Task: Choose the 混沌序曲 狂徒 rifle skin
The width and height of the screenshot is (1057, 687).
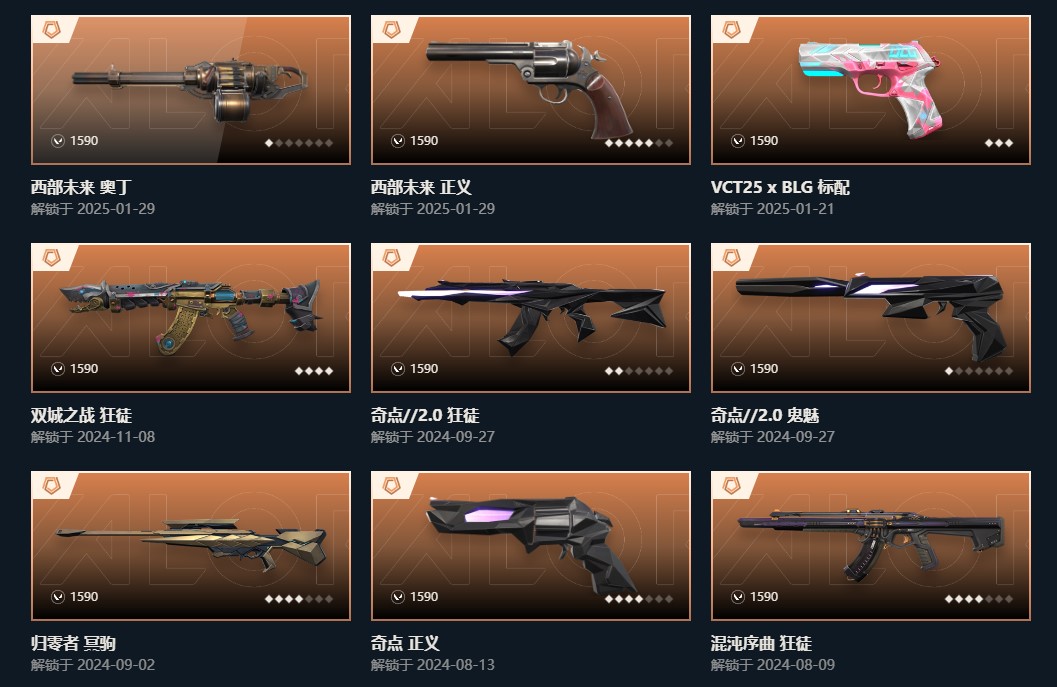Action: pyautogui.click(x=870, y=545)
